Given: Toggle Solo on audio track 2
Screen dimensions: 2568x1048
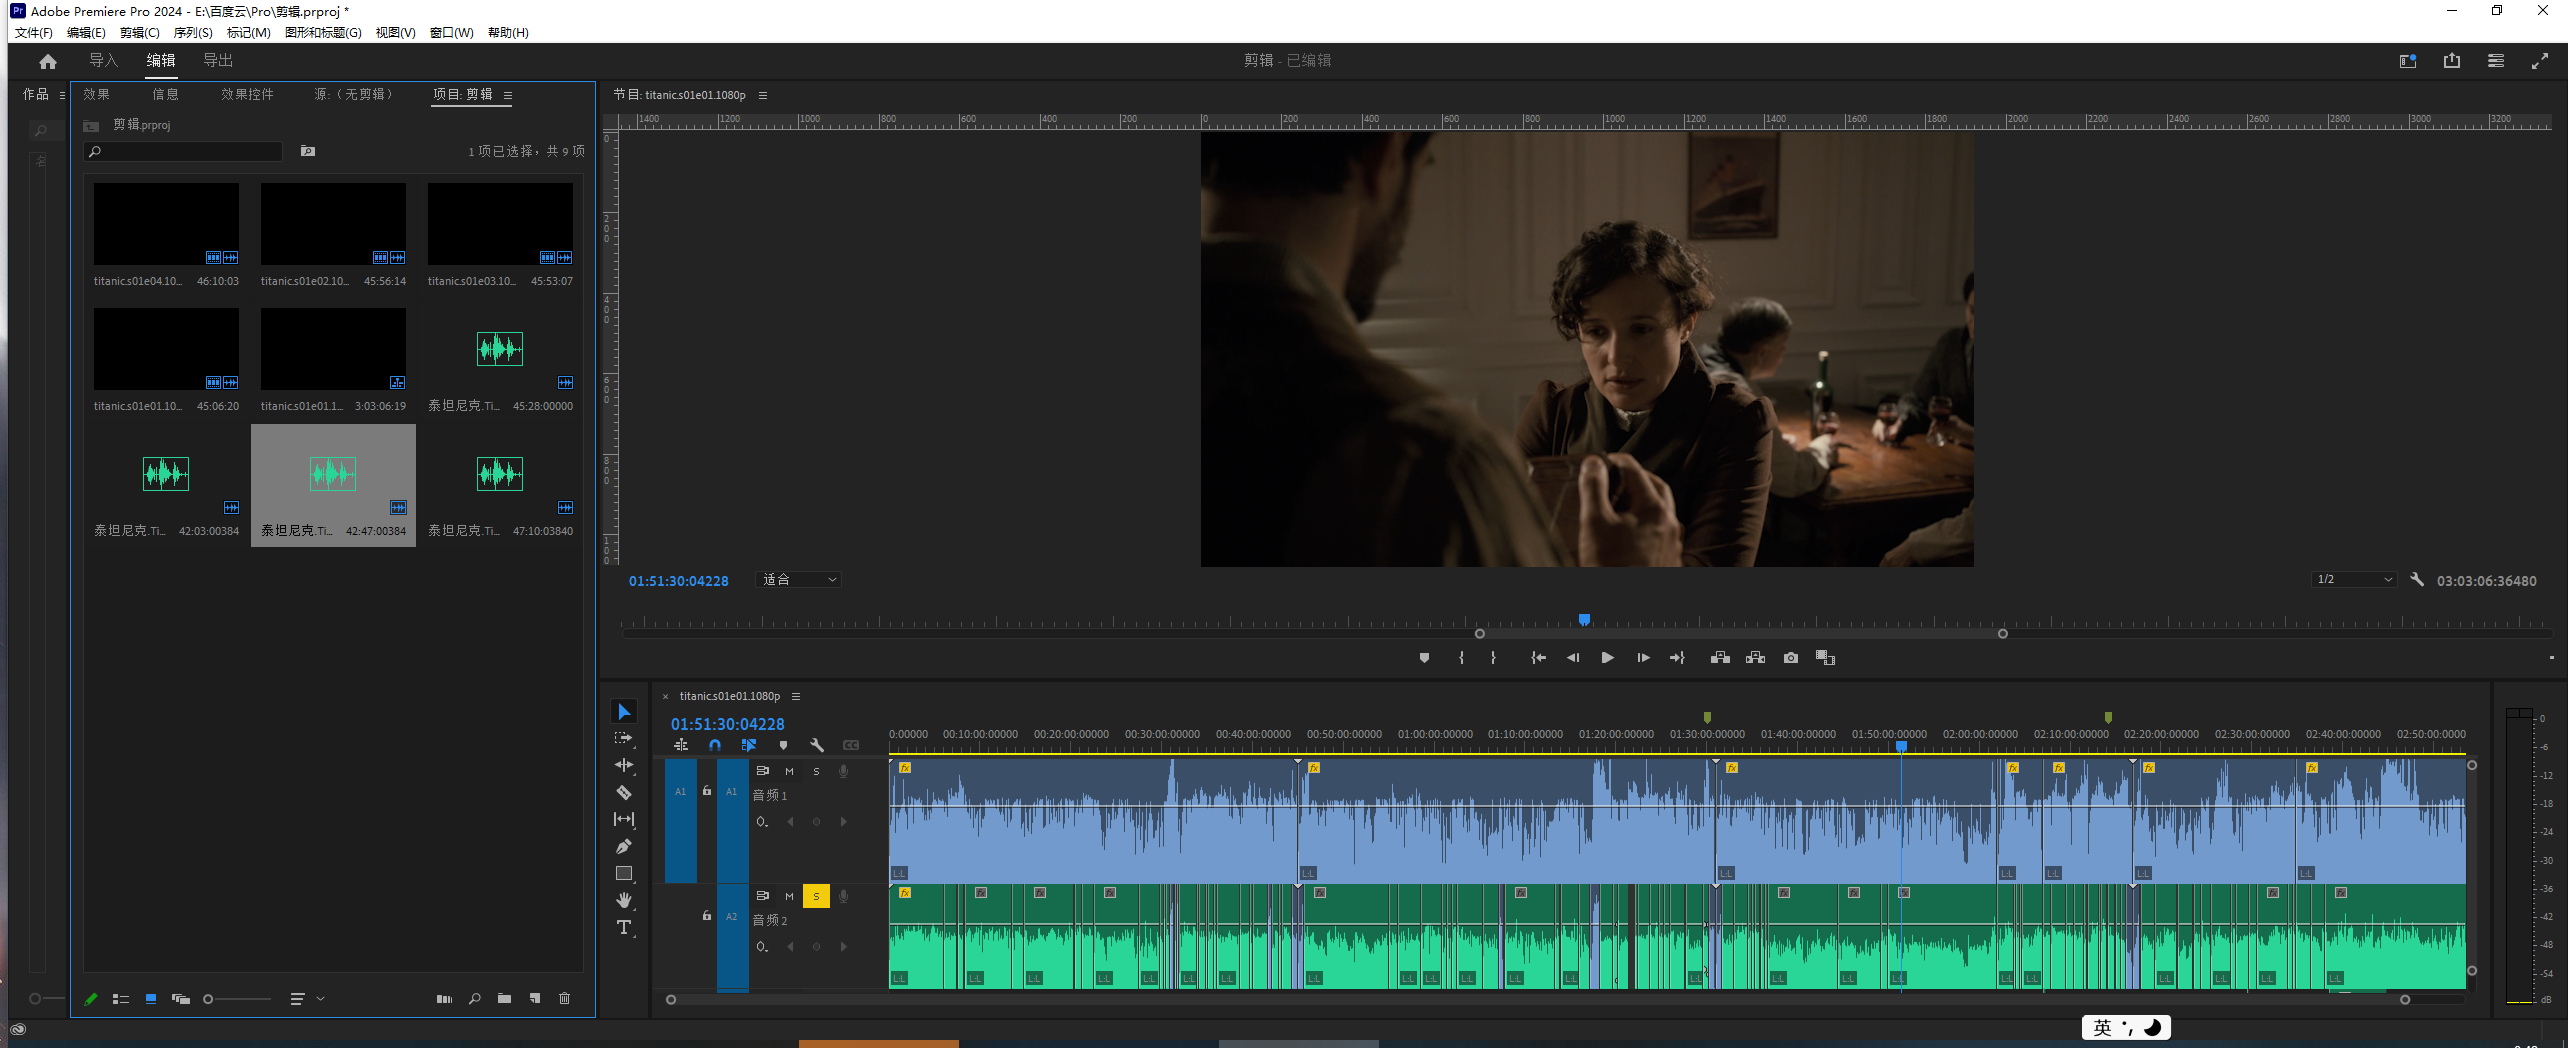Looking at the screenshot, I should (x=816, y=896).
